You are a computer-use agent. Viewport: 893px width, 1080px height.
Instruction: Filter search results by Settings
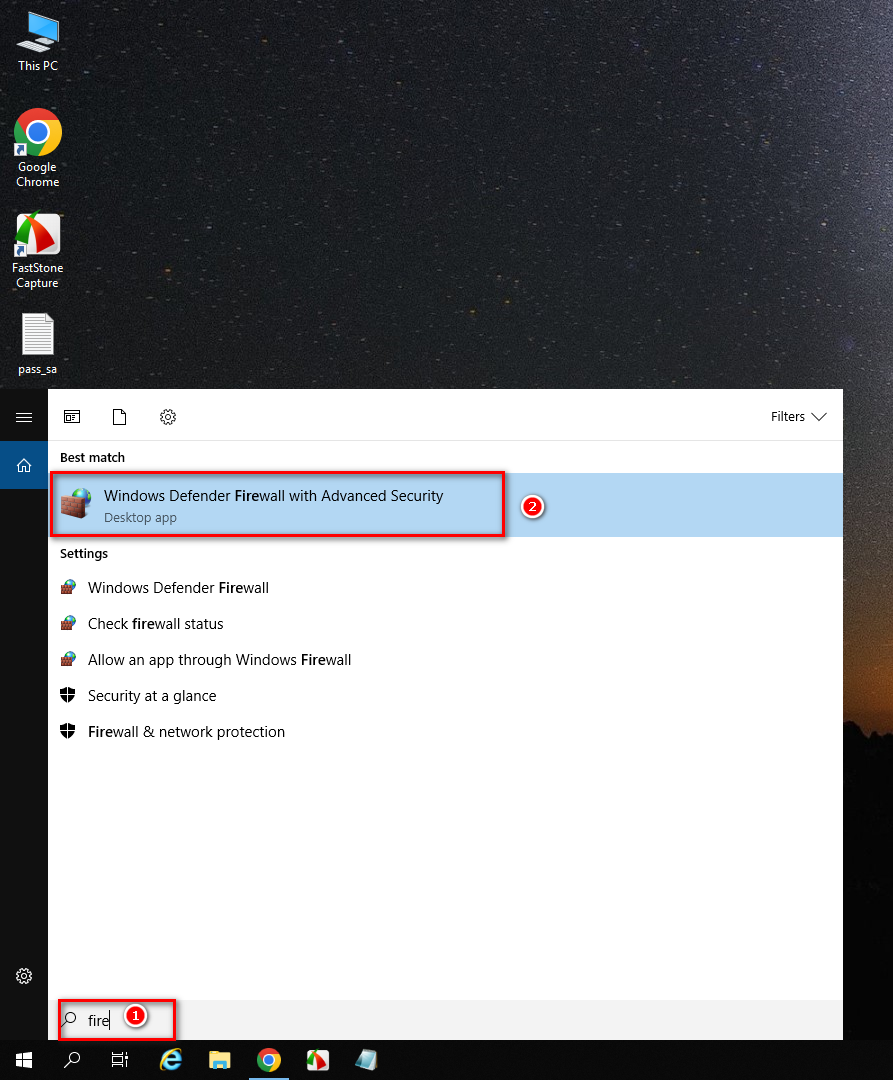[x=168, y=417]
